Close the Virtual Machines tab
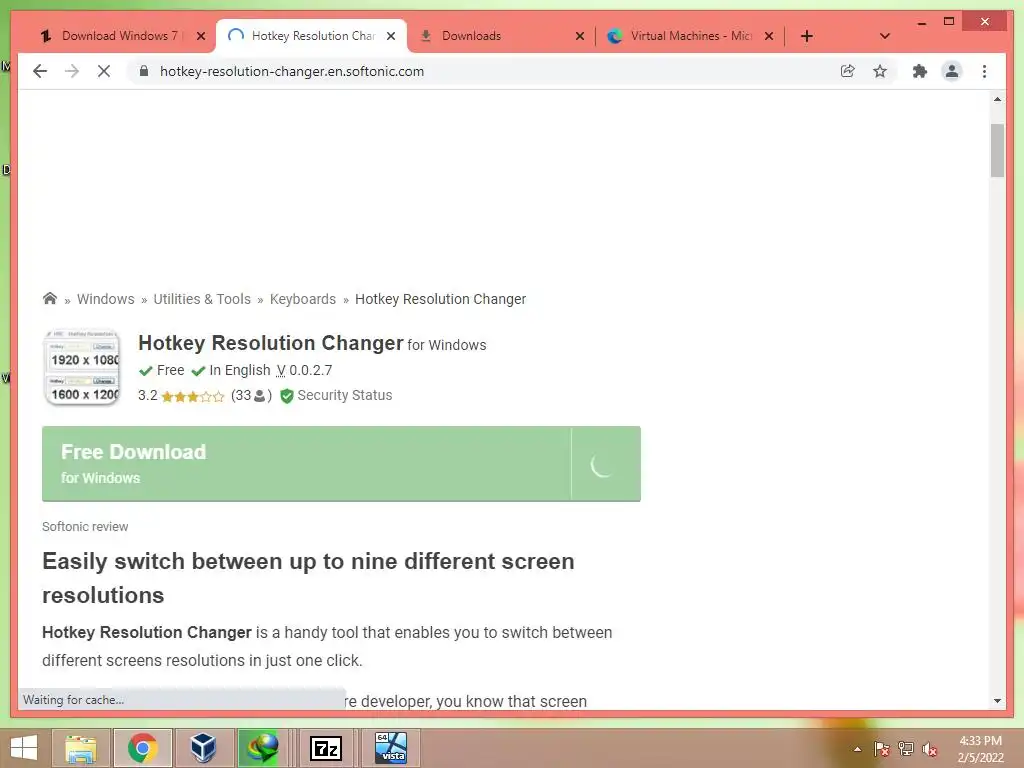Image resolution: width=1024 pixels, height=768 pixels. 769,36
